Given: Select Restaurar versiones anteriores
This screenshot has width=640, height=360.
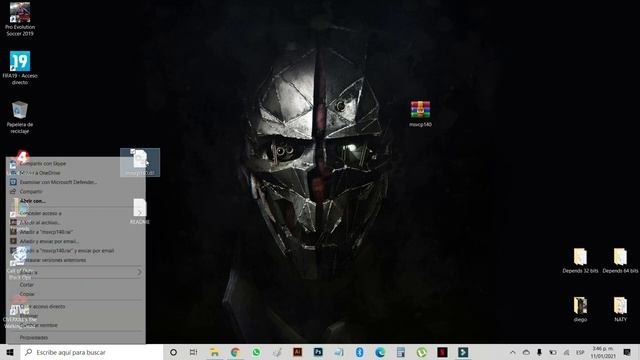Looking at the screenshot, I should [76, 260].
